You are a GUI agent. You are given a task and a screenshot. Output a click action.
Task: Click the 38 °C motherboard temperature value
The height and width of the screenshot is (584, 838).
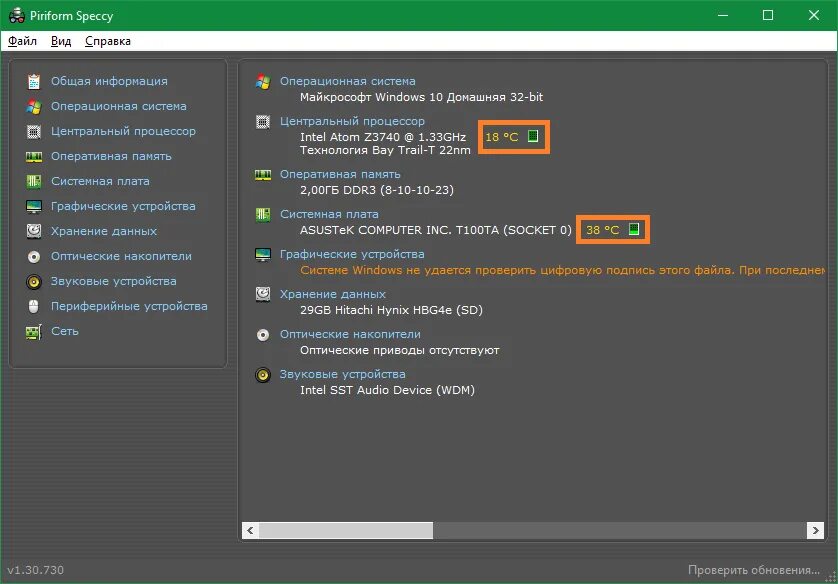[x=603, y=230]
